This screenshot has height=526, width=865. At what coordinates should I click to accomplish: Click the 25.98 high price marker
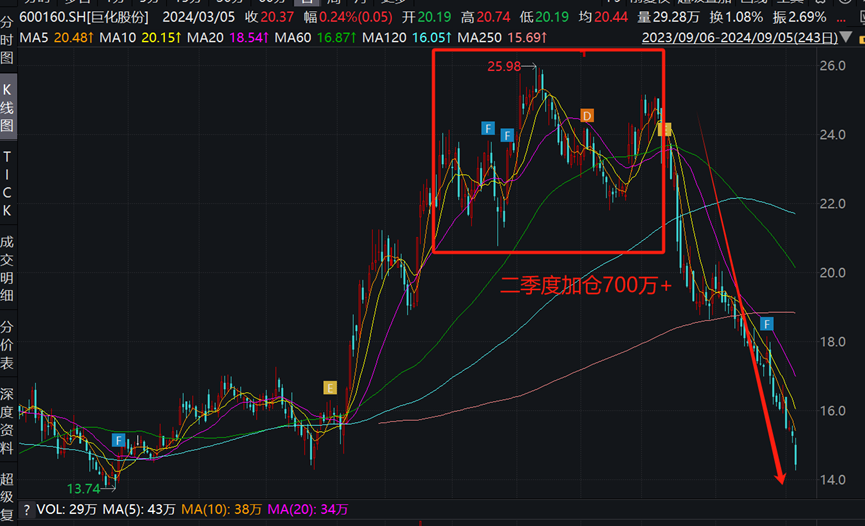pos(504,67)
